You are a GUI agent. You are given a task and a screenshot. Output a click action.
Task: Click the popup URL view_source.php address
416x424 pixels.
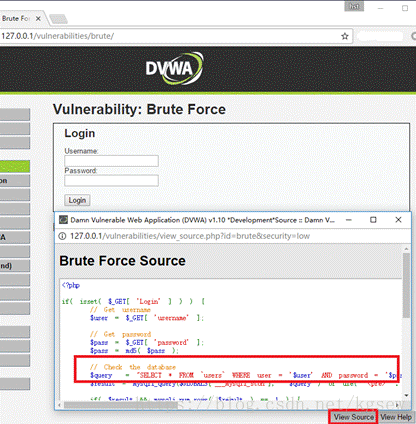(190, 236)
